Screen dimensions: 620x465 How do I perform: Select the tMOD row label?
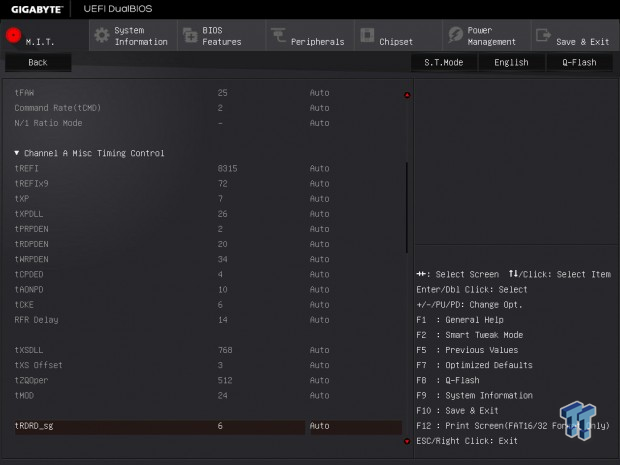click(x=24, y=395)
